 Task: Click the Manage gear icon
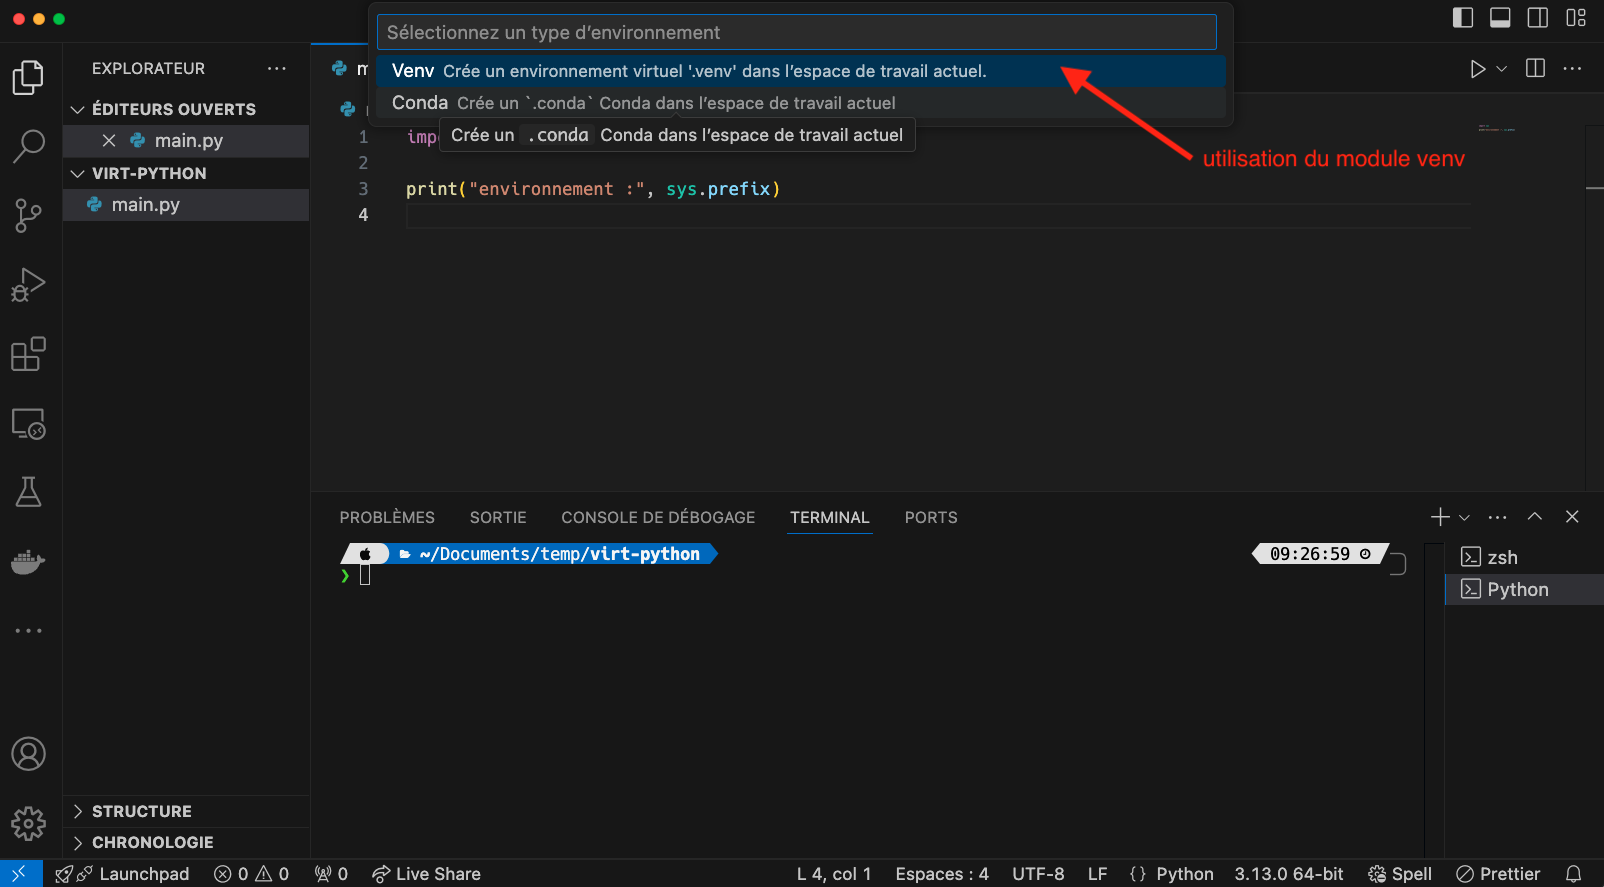pos(28,823)
